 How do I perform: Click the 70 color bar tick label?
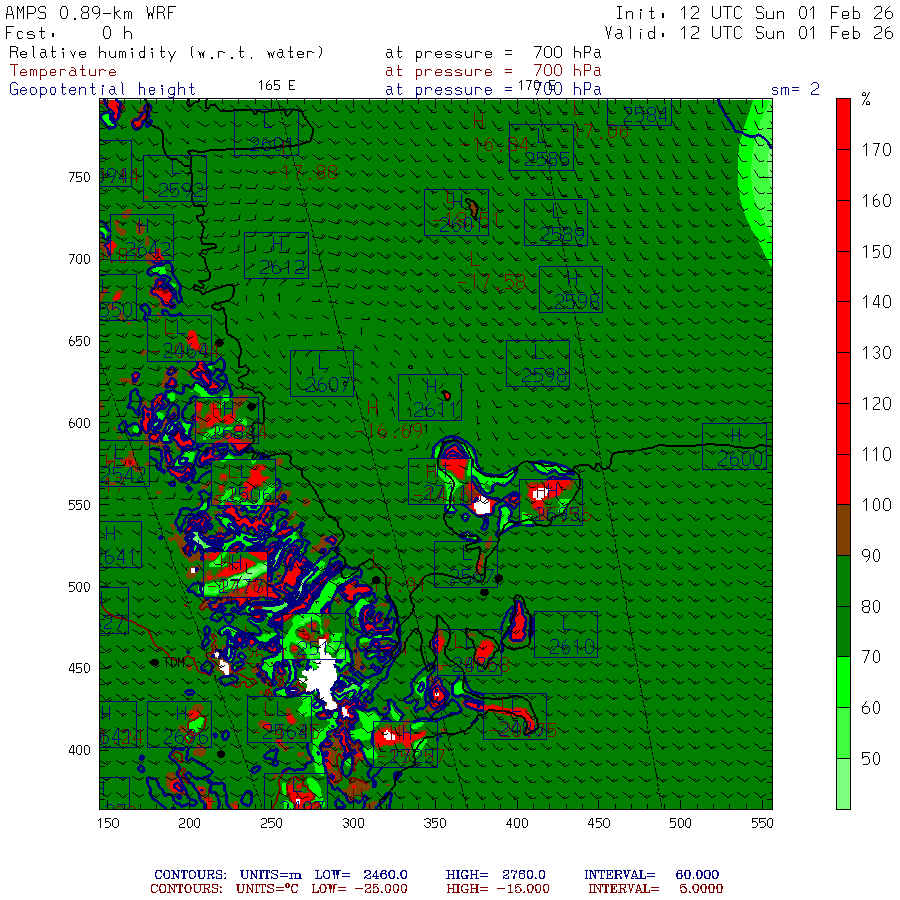(x=871, y=657)
